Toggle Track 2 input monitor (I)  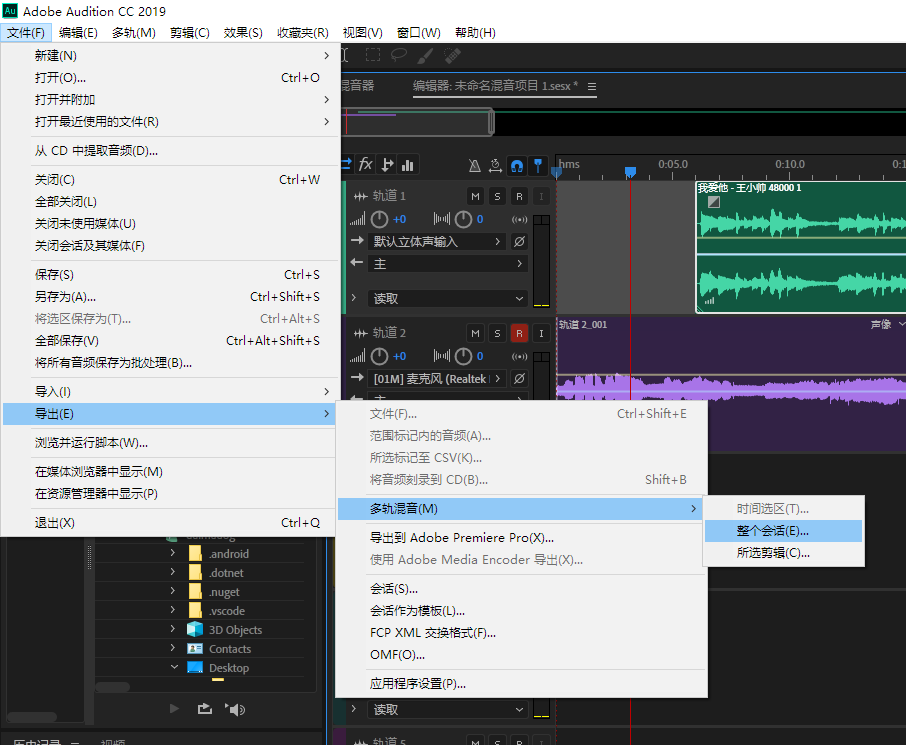(541, 333)
